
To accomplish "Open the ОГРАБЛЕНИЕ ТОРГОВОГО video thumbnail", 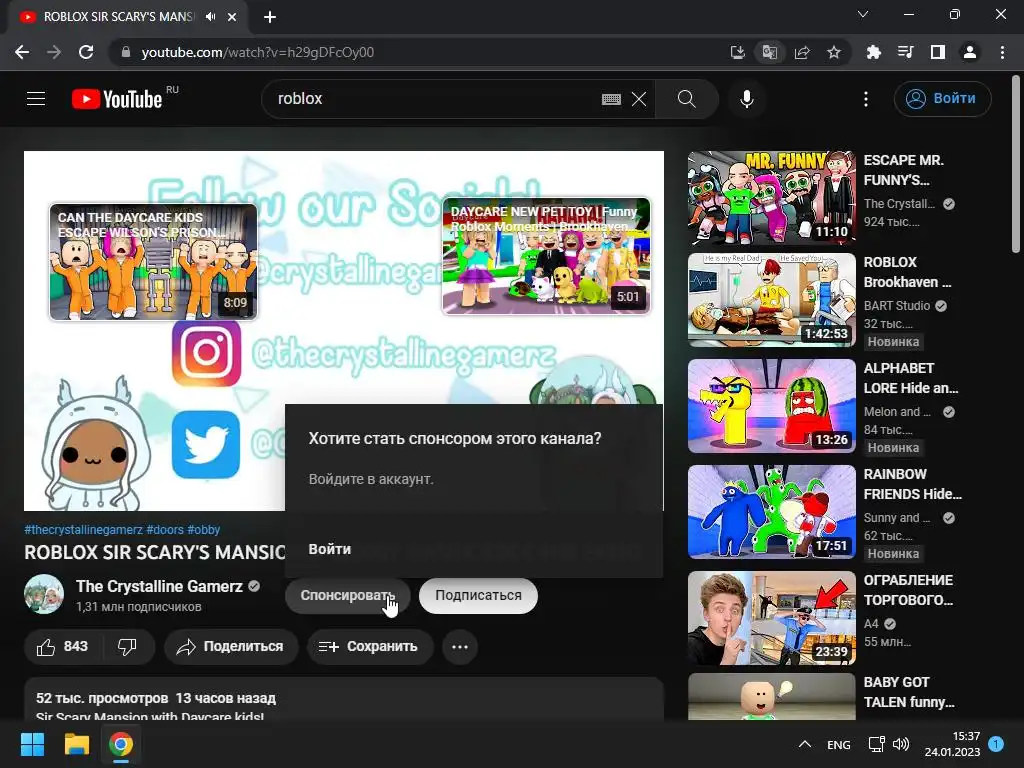I will click(771, 618).
